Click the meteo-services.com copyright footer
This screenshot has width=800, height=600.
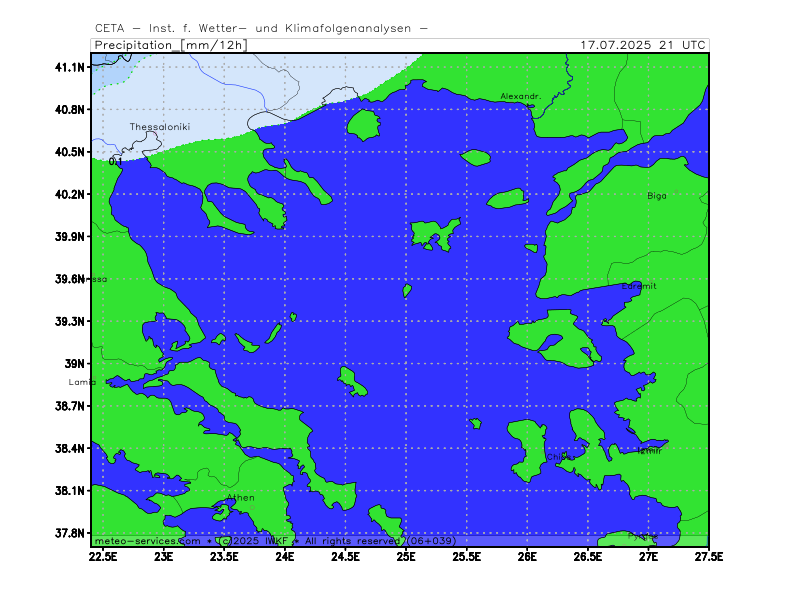click(275, 541)
